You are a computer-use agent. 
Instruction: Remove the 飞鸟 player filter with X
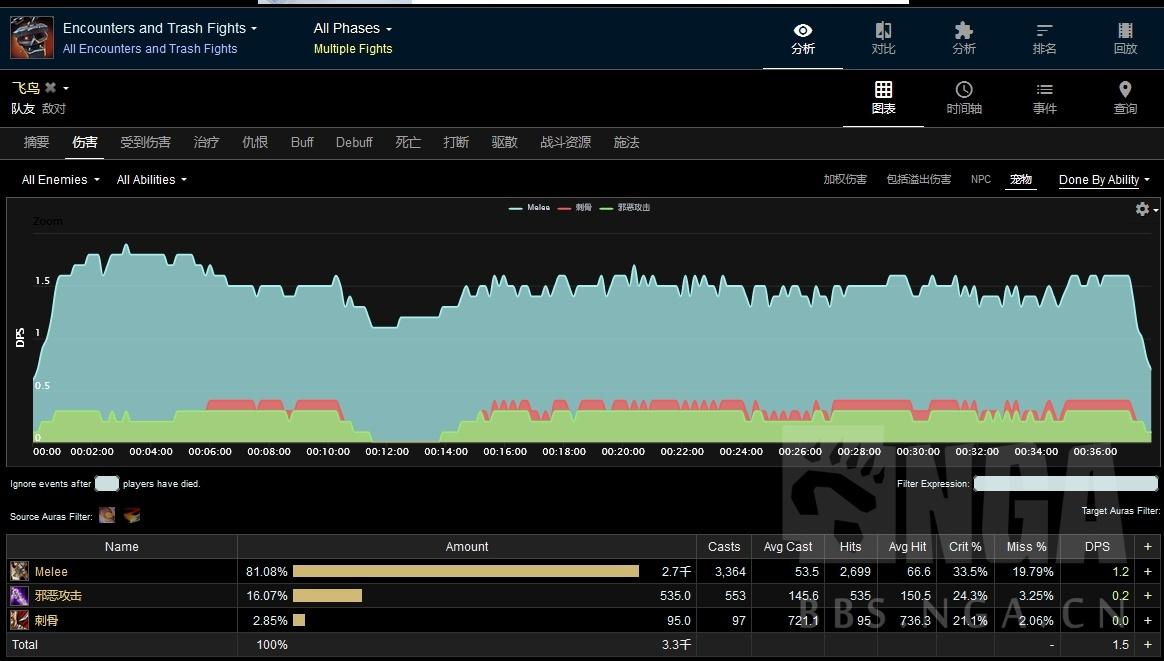coord(50,88)
